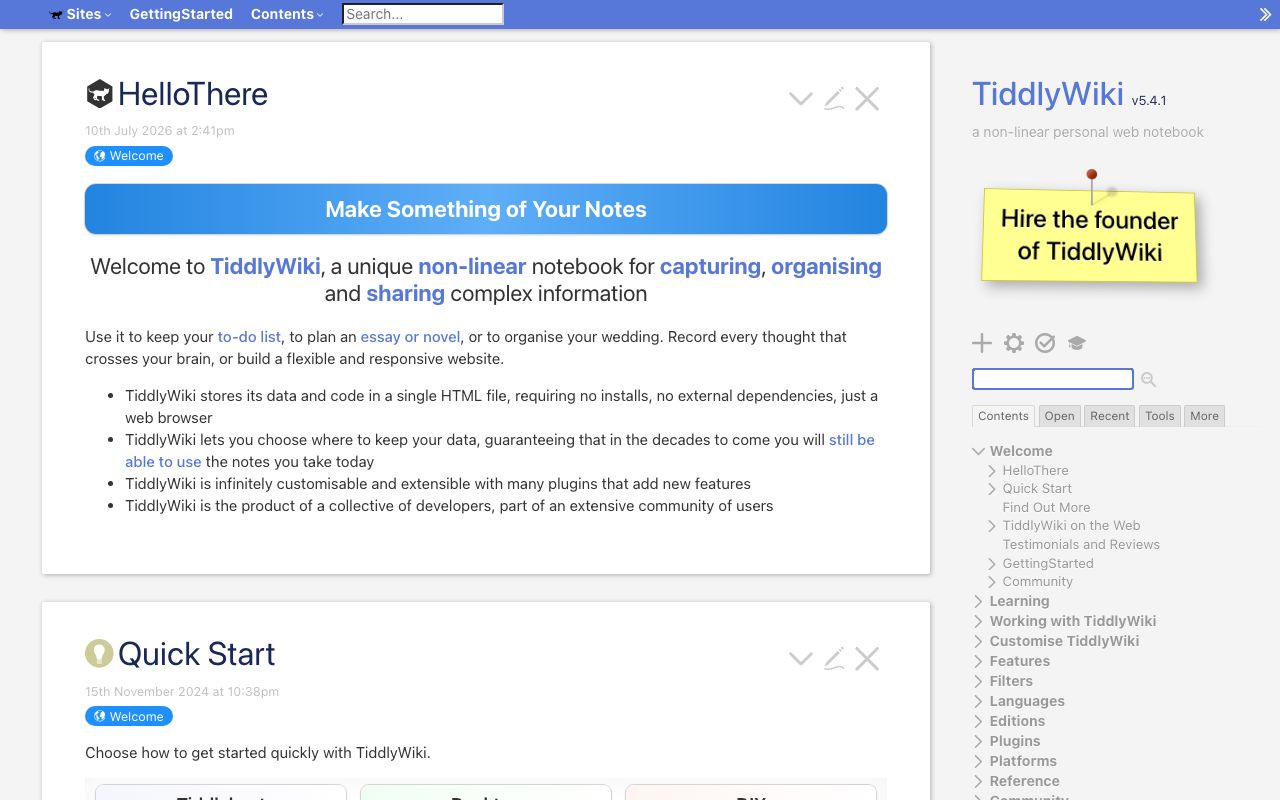The image size is (1280, 800).
Task: Open more actions for HelloThere tiddler
Action: [x=801, y=98]
